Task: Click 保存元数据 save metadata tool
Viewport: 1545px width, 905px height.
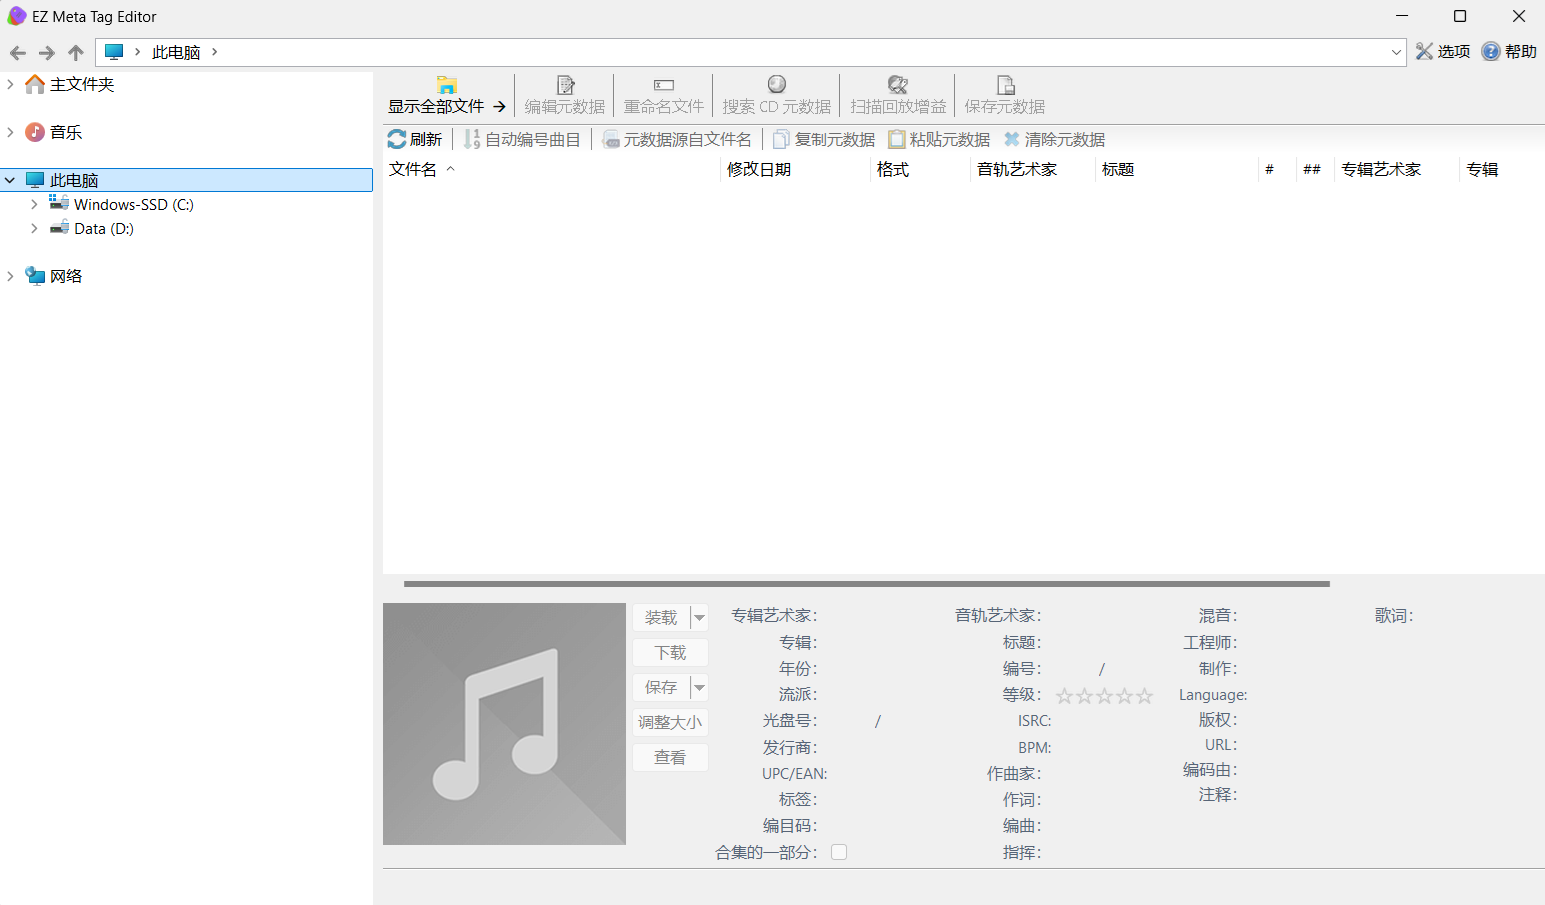Action: click(x=1005, y=96)
